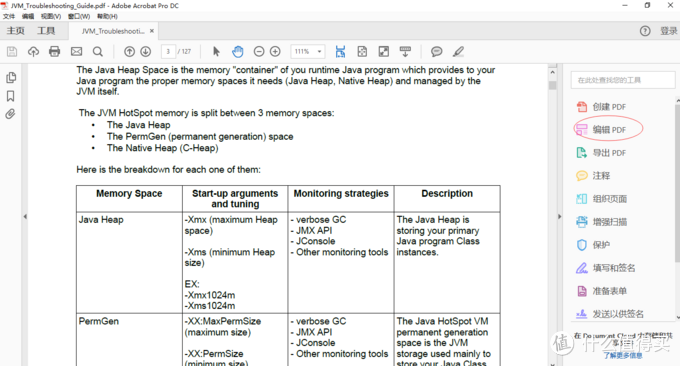This screenshot has height=366, width=680.
Task: Print the document via printer icon
Action: [x=55, y=52]
